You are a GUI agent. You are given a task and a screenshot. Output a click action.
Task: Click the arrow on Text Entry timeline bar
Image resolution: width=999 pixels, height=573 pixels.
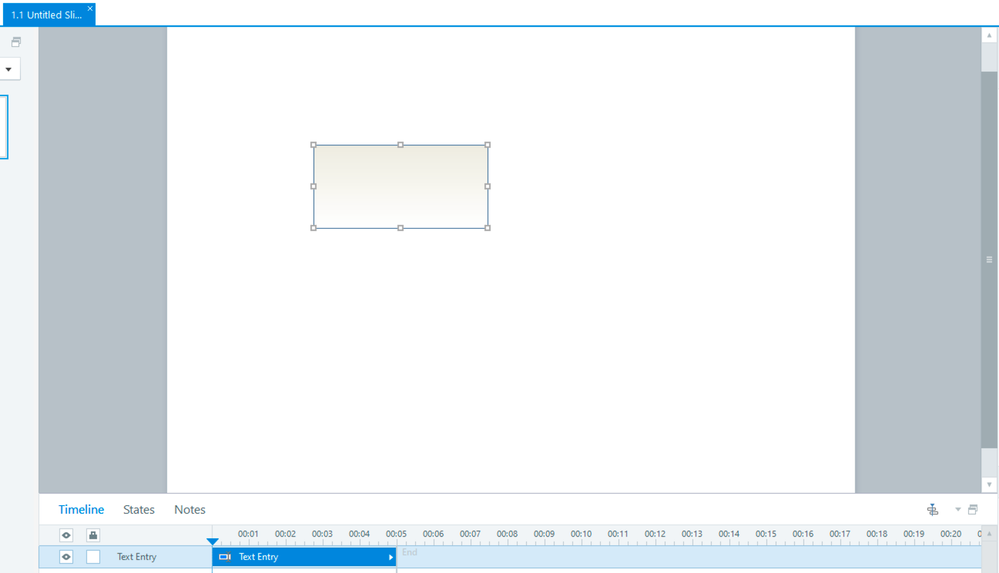coord(391,557)
